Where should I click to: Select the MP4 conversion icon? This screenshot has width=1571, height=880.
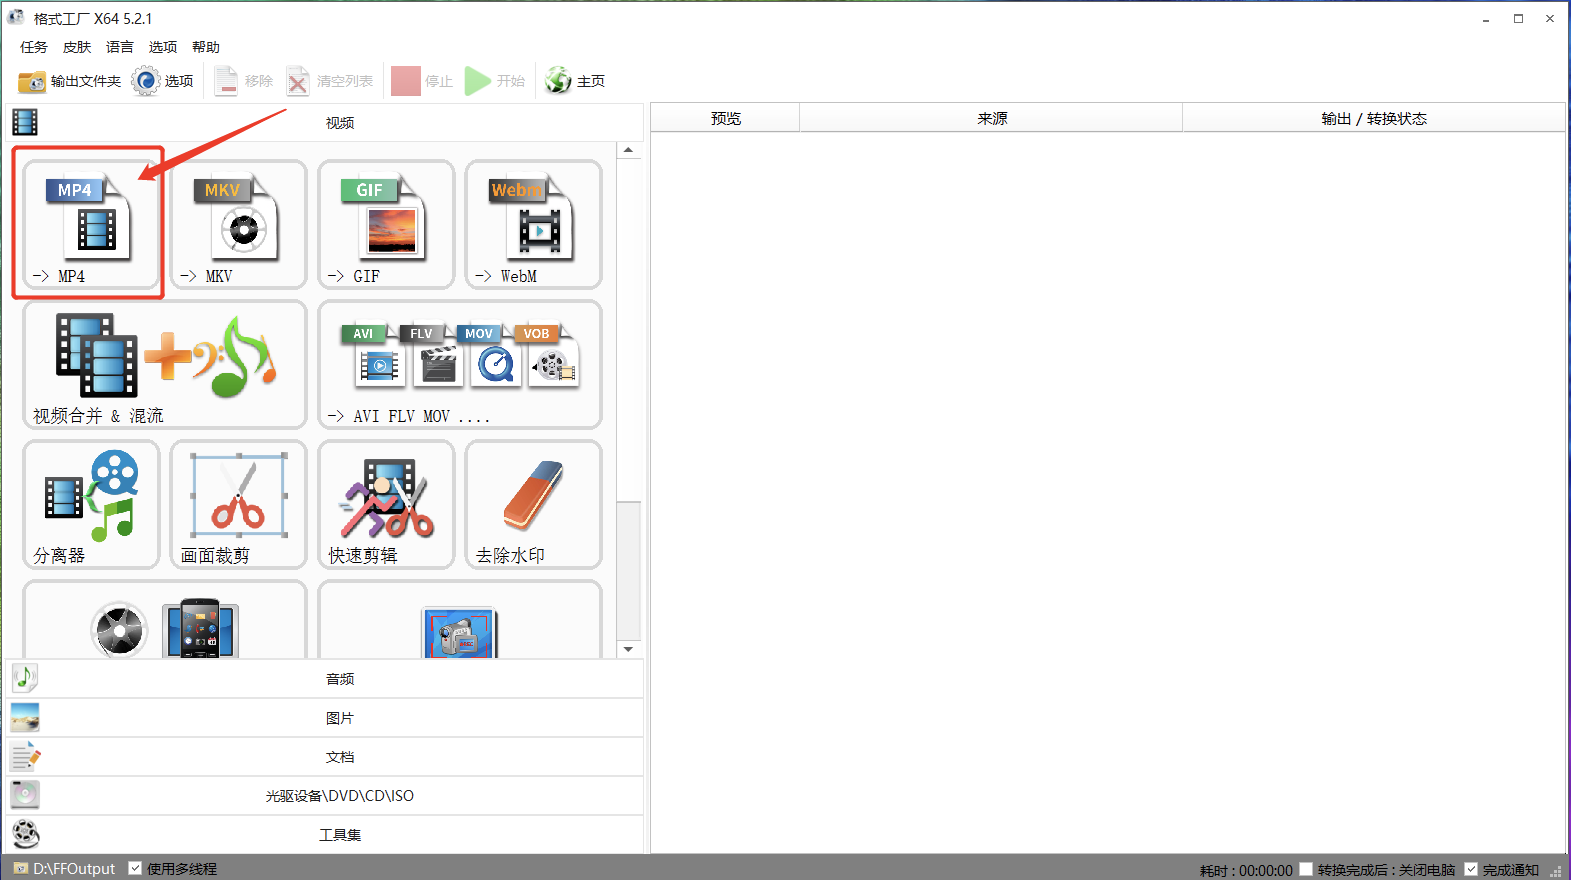[x=91, y=225]
